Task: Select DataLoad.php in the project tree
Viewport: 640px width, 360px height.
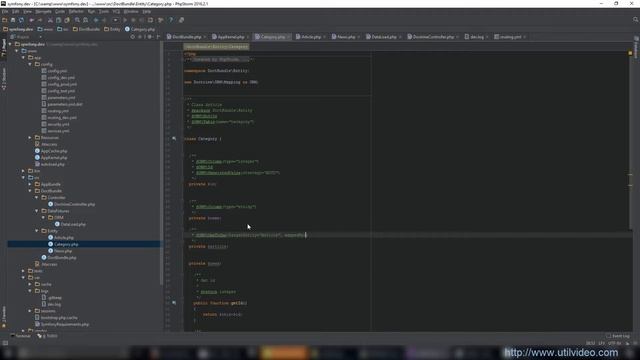Action: click(x=73, y=224)
